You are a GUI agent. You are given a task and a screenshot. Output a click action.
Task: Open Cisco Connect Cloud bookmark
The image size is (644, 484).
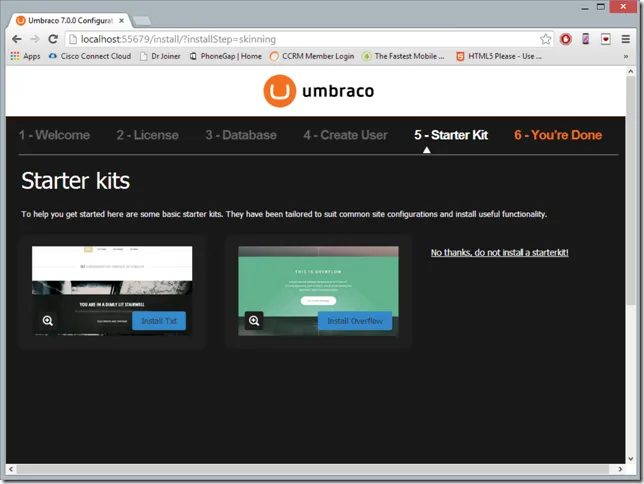(90, 56)
